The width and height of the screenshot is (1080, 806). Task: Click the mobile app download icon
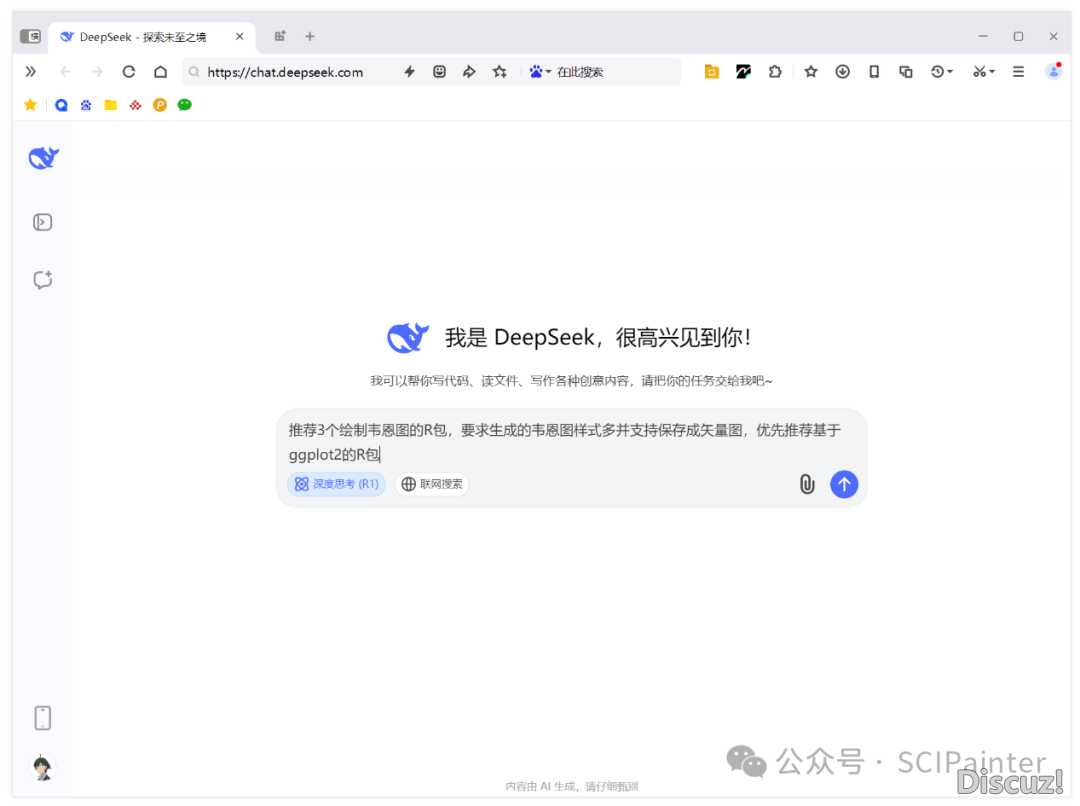point(42,717)
